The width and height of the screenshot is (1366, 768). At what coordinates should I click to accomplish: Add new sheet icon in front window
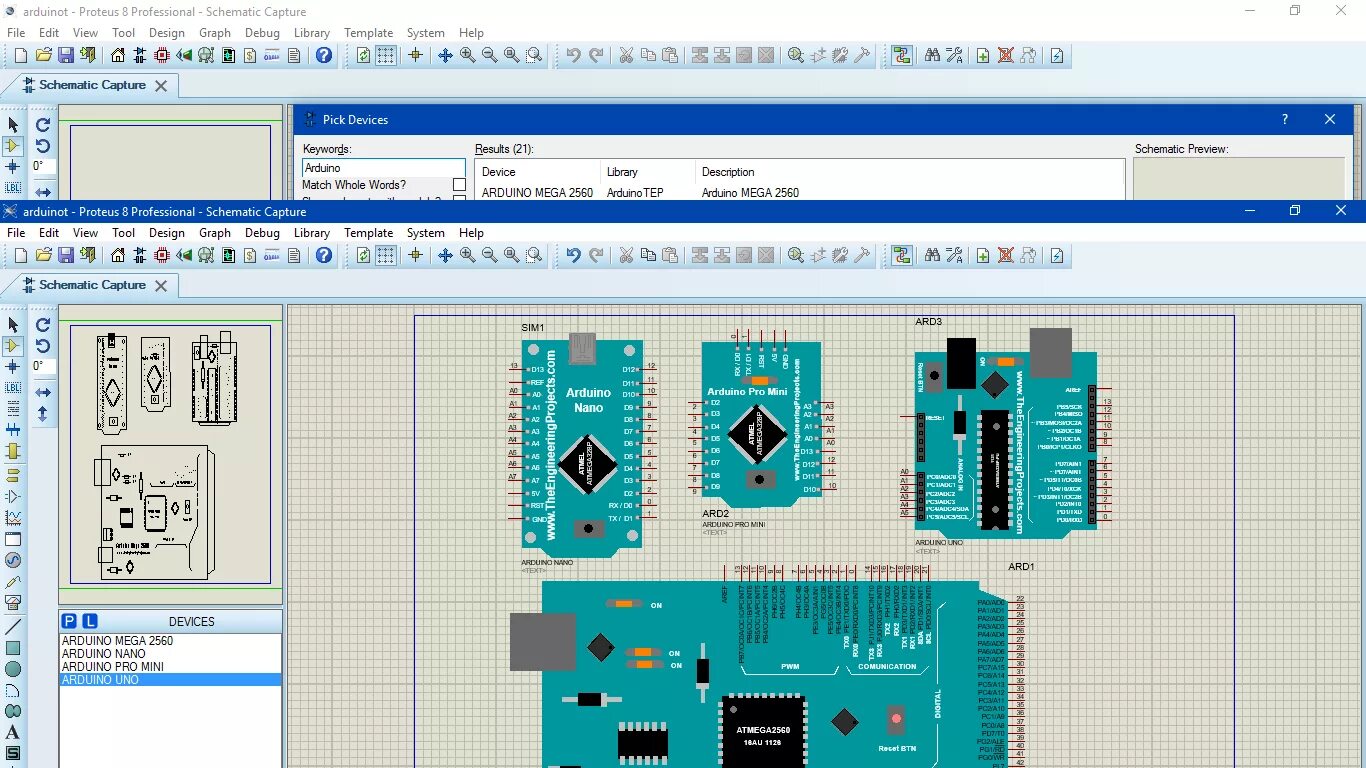983,256
